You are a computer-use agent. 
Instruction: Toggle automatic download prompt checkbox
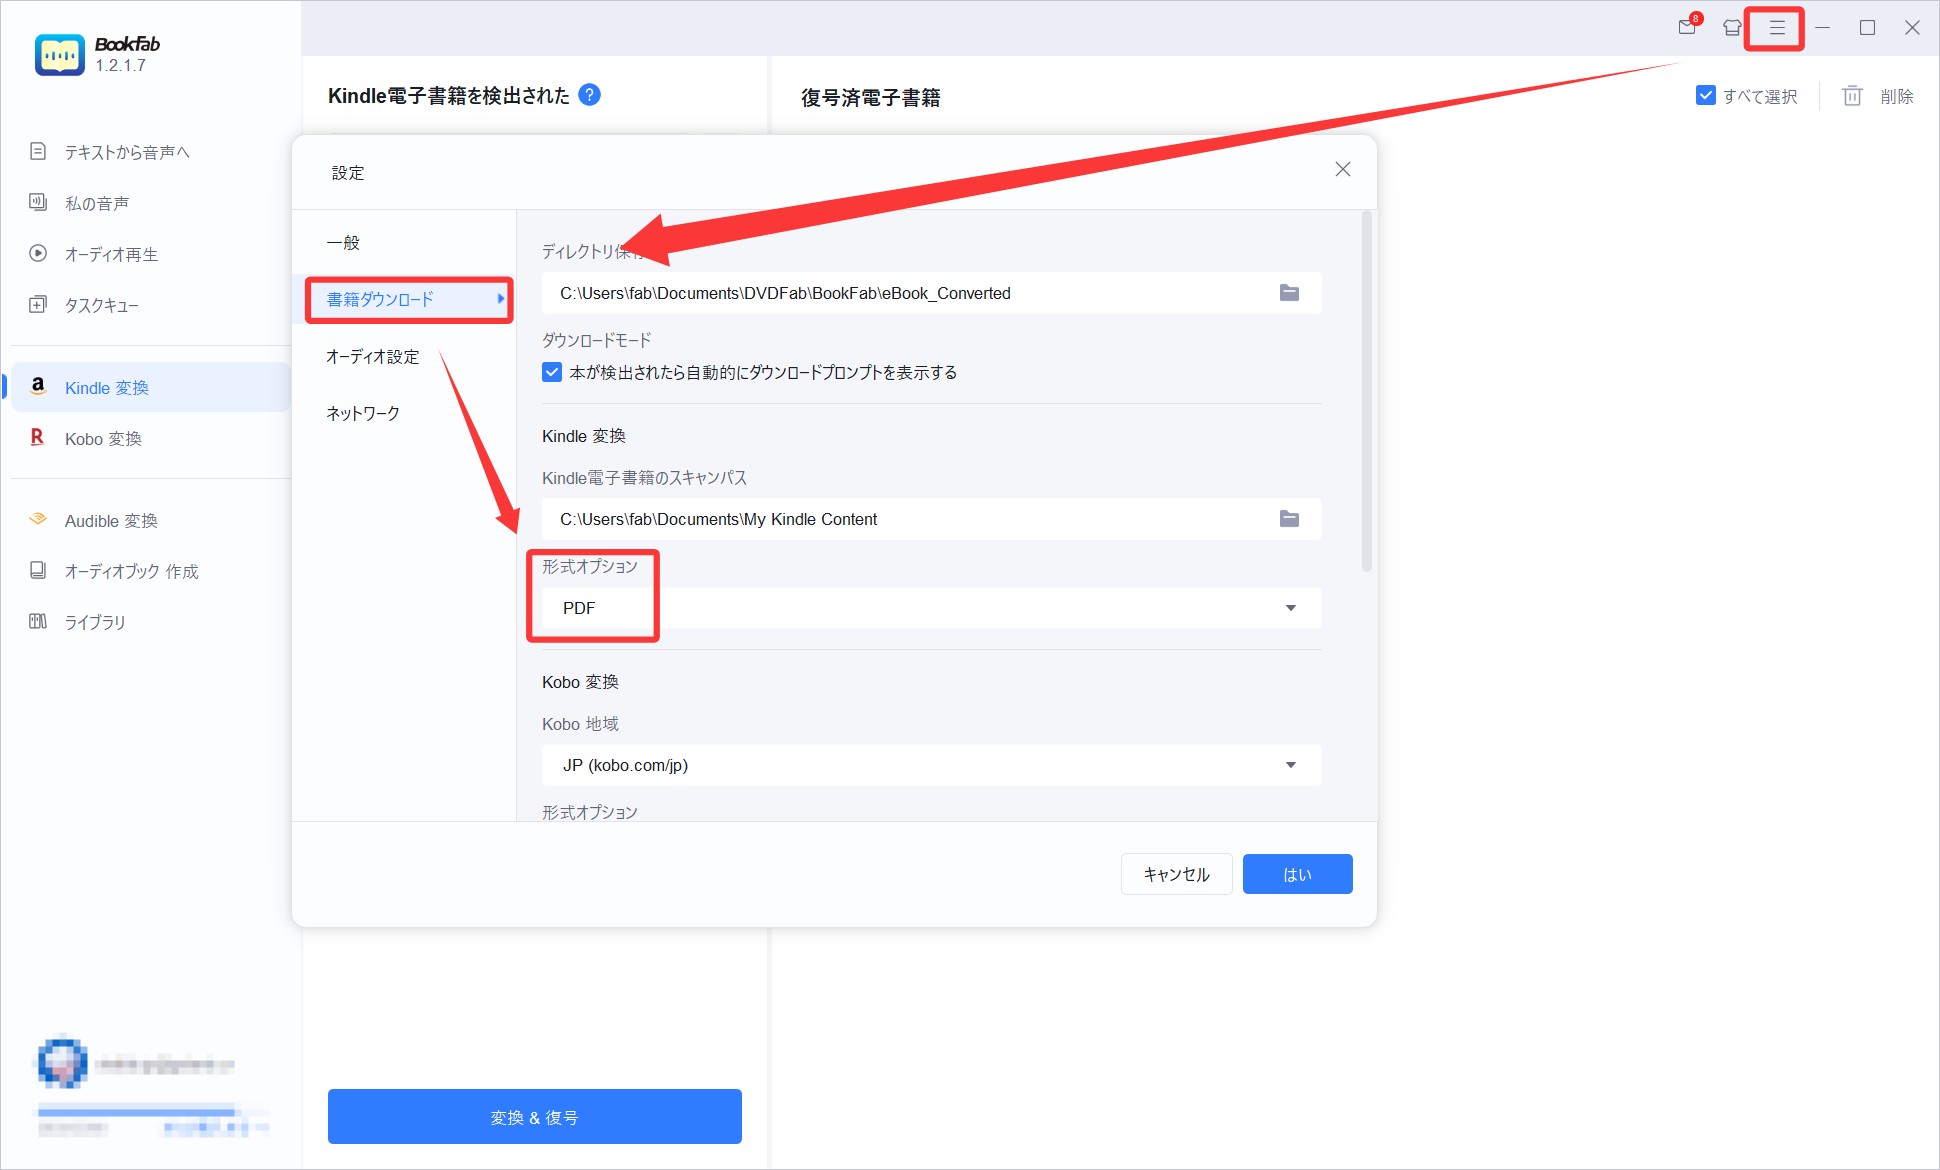tap(552, 372)
